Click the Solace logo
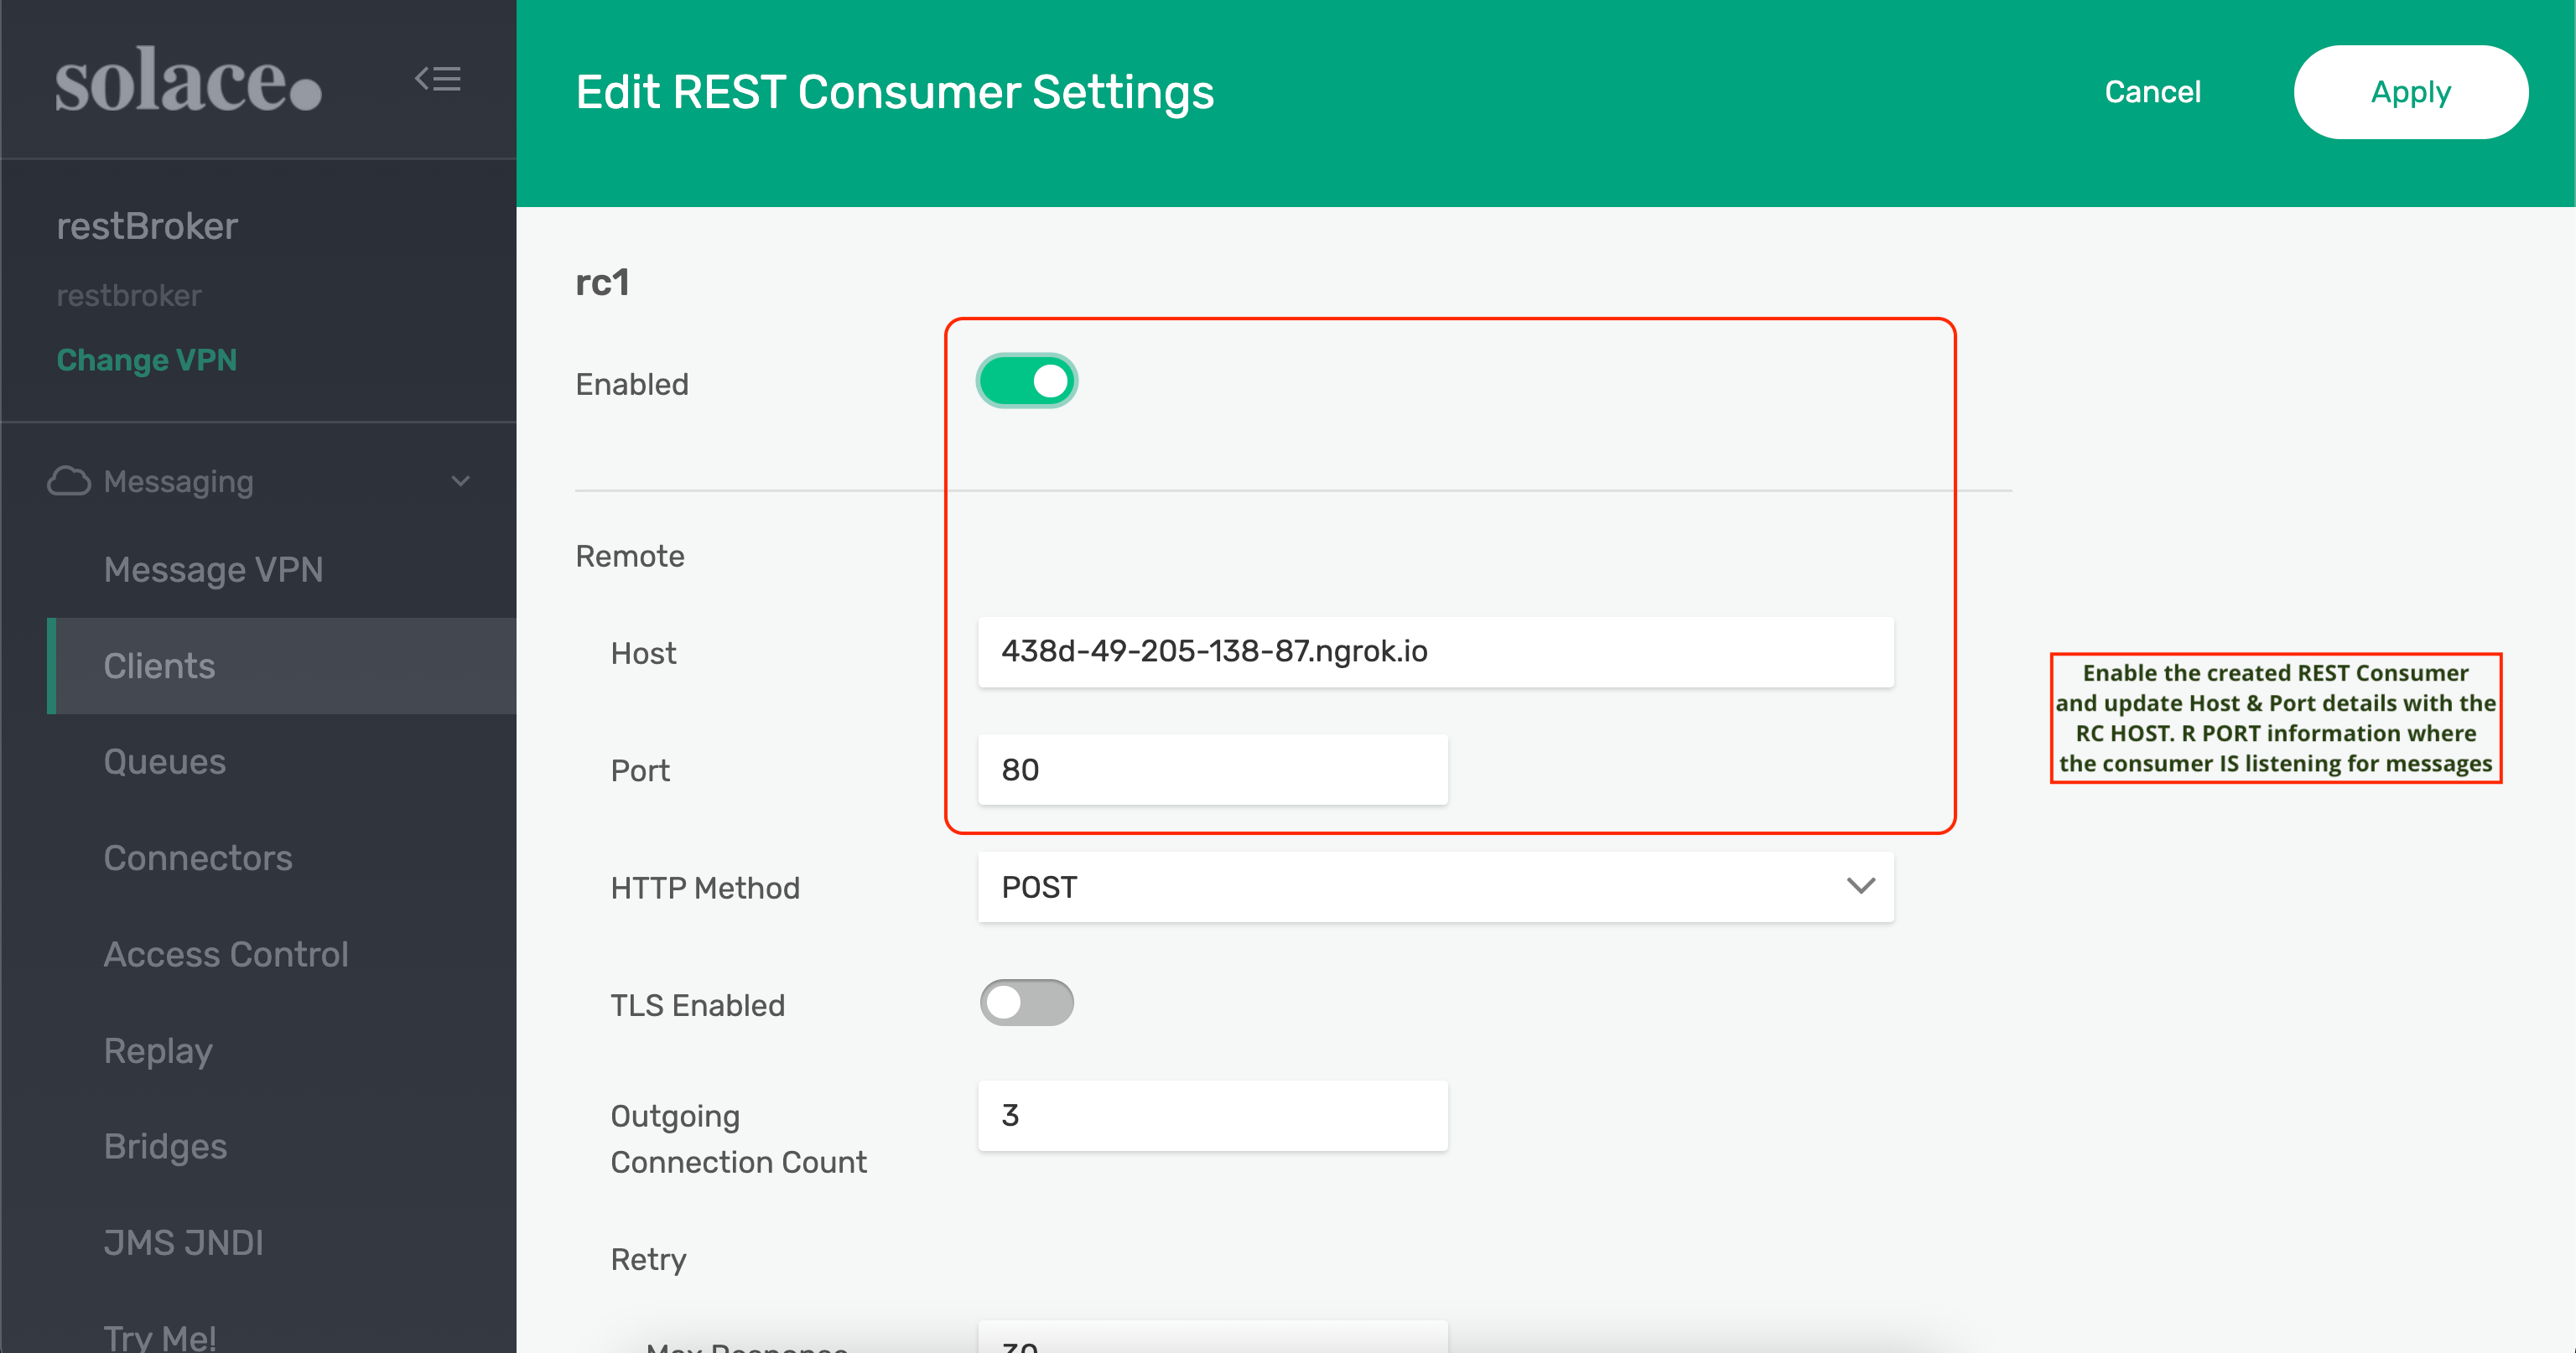The height and width of the screenshot is (1353, 2576). point(188,80)
